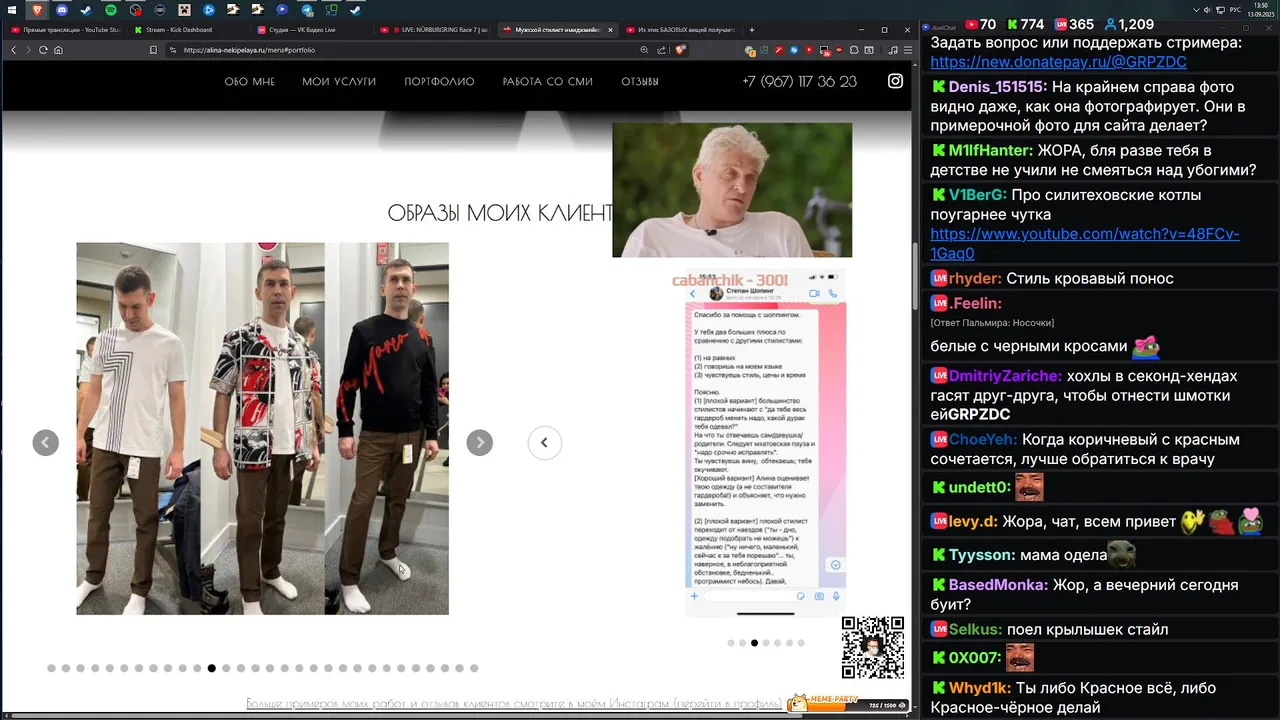The width and height of the screenshot is (1280, 720).
Task: Open the share page icon in address bar
Action: [x=661, y=50]
